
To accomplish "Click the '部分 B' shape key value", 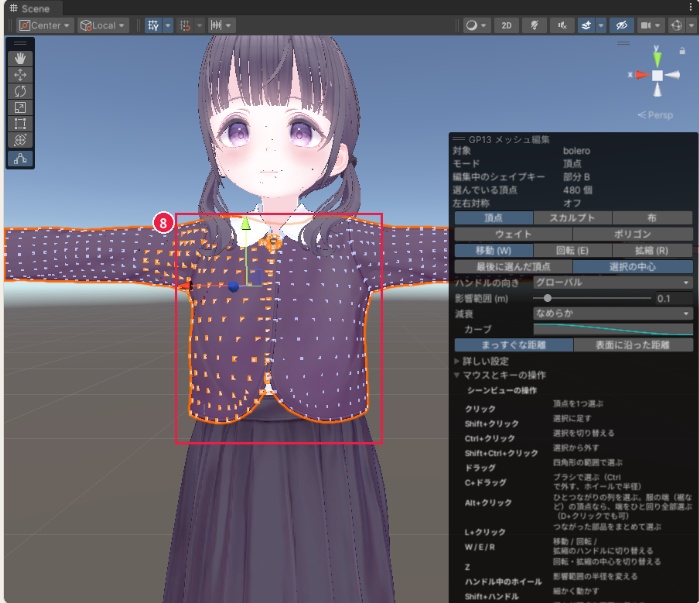I will 576,177.
